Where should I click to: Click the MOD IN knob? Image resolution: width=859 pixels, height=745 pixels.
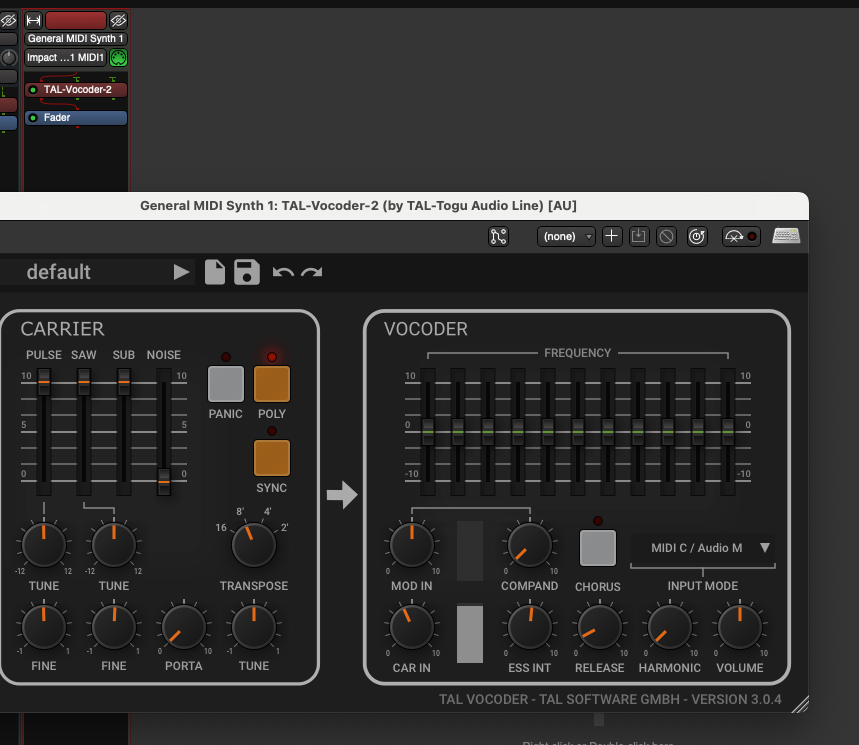(411, 545)
